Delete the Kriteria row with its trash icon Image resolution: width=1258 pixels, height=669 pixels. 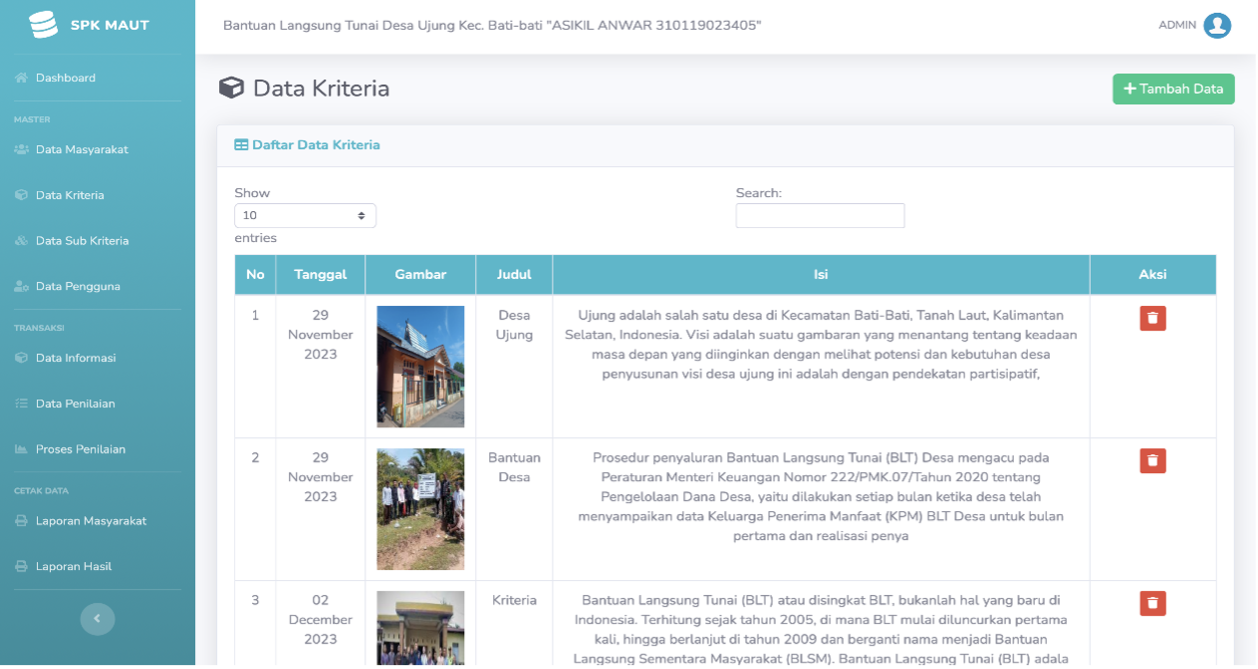pos(1153,603)
